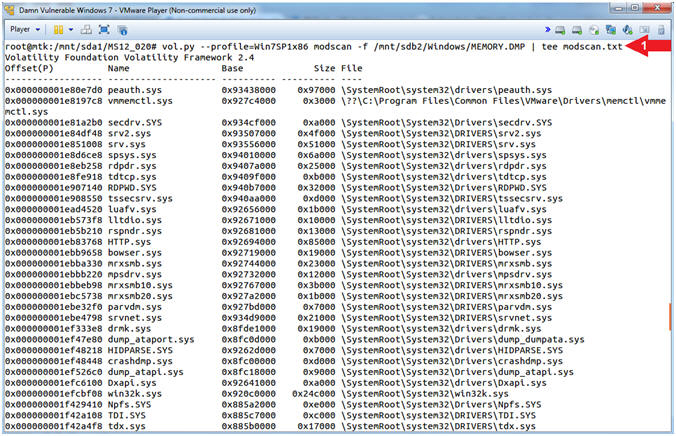
Task: Click the sound card device icon
Action: click(x=628, y=30)
